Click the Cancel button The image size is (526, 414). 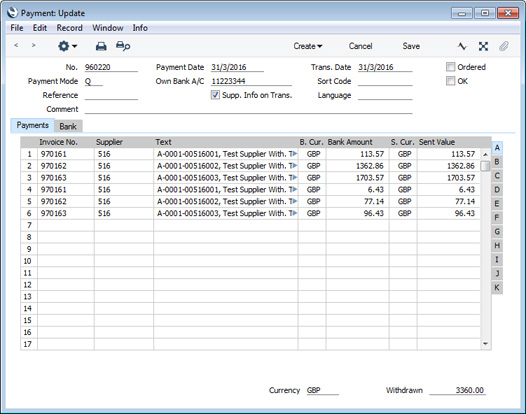click(x=360, y=46)
